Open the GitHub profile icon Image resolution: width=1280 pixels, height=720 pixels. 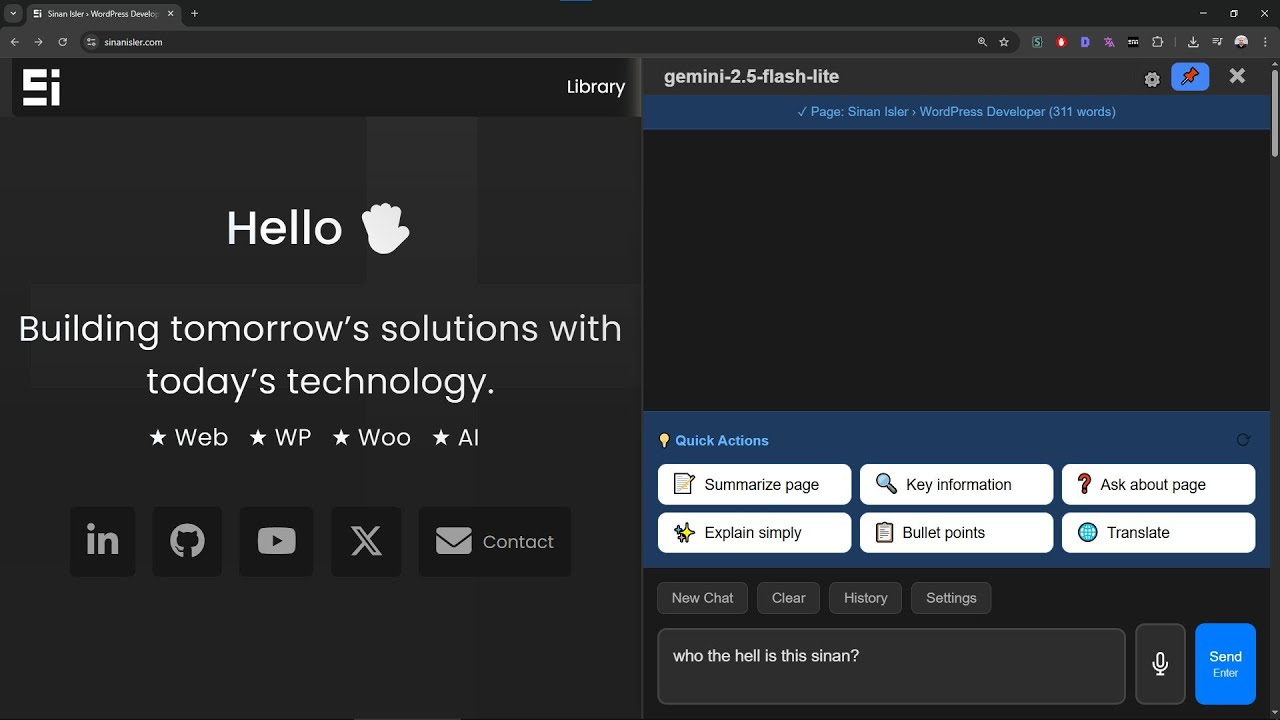(x=187, y=541)
